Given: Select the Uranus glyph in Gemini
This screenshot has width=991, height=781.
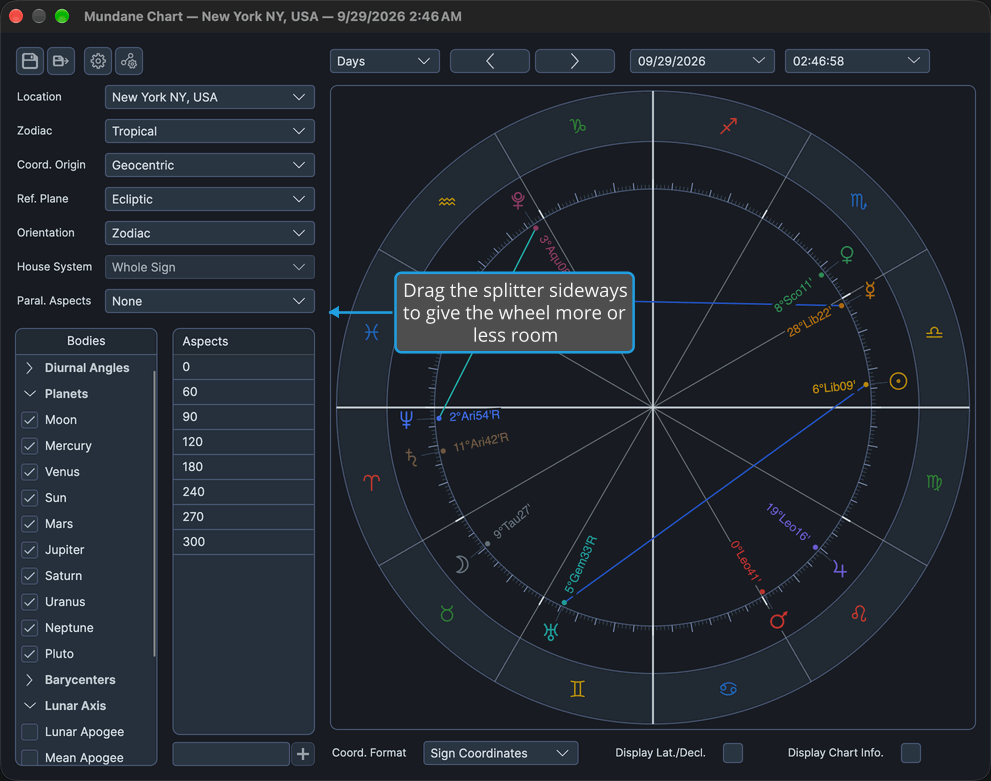Looking at the screenshot, I should (x=551, y=631).
